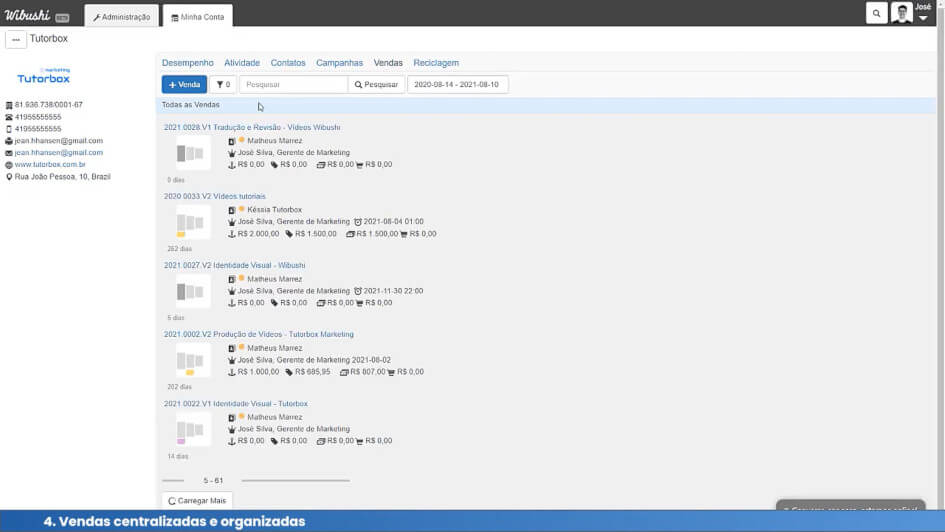
Task: Load more sales with Carregar Mais
Action: [x=197, y=501]
